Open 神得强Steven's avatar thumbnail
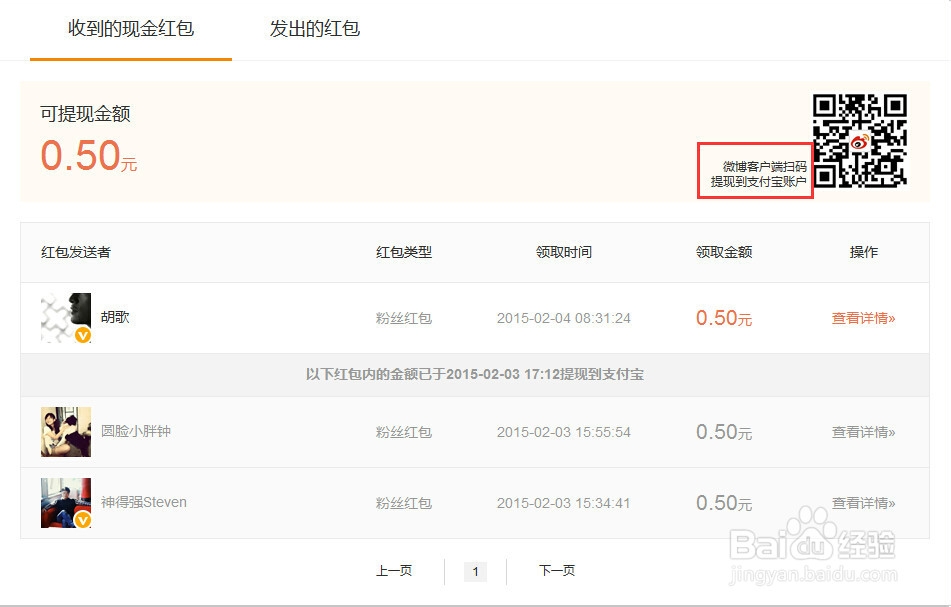This screenshot has height=607, width=951. 66,503
